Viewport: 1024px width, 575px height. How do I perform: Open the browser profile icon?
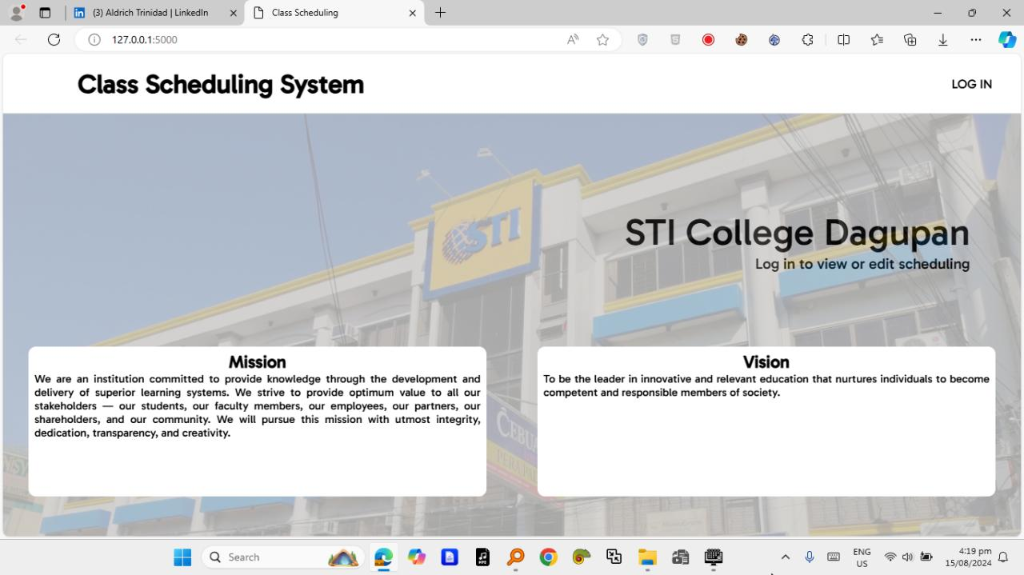click(17, 12)
